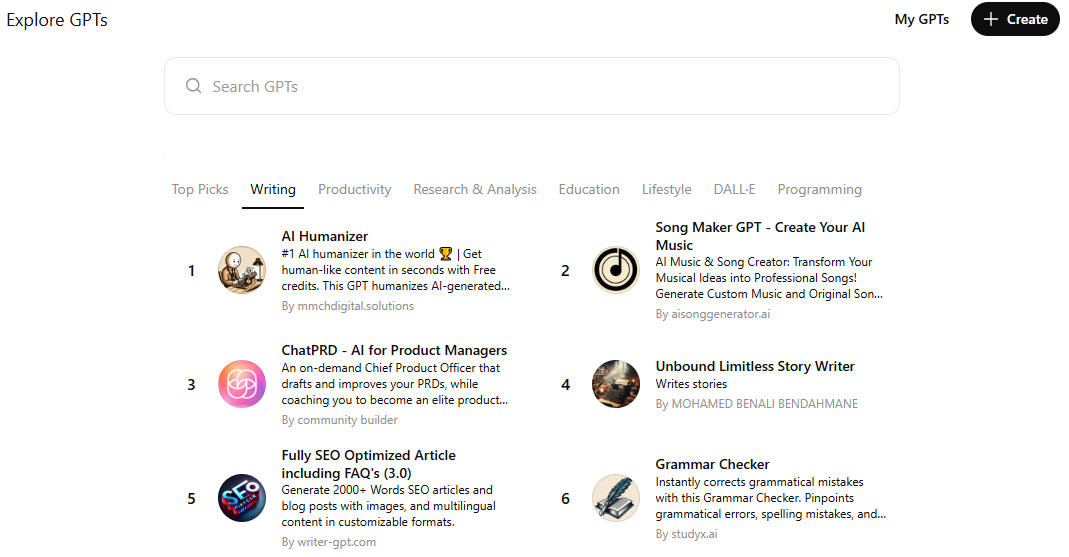1069x557 pixels.
Task: Open the DALL·E tab
Action: pyautogui.click(x=734, y=189)
